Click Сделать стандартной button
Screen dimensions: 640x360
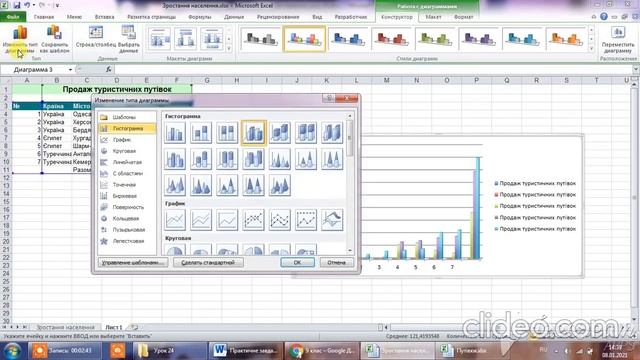click(x=208, y=262)
